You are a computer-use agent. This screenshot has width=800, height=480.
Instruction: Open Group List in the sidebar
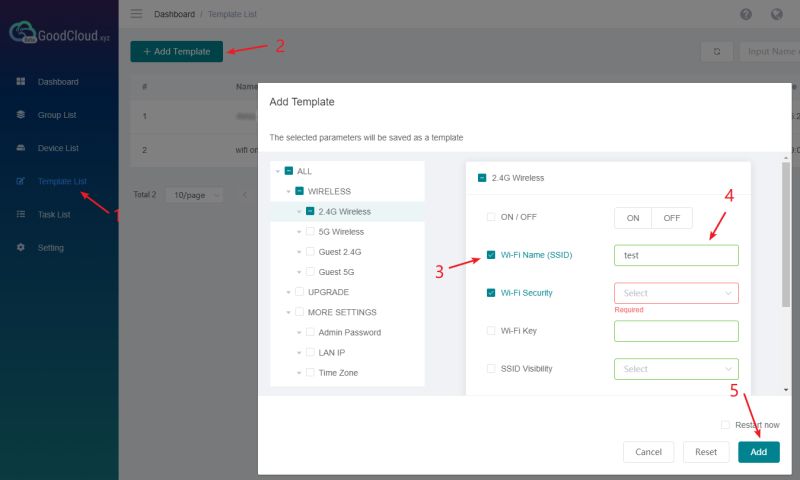tap(57, 115)
